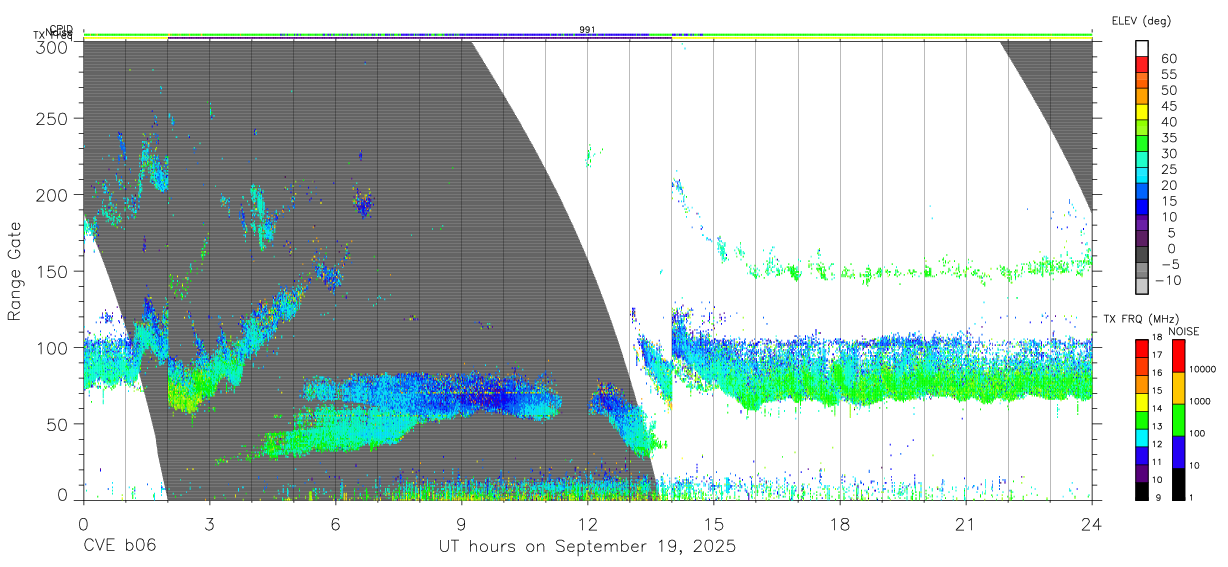Click the x-axis hour label '21'
Screen dimensions: 1228x567
pyautogui.click(x=966, y=524)
